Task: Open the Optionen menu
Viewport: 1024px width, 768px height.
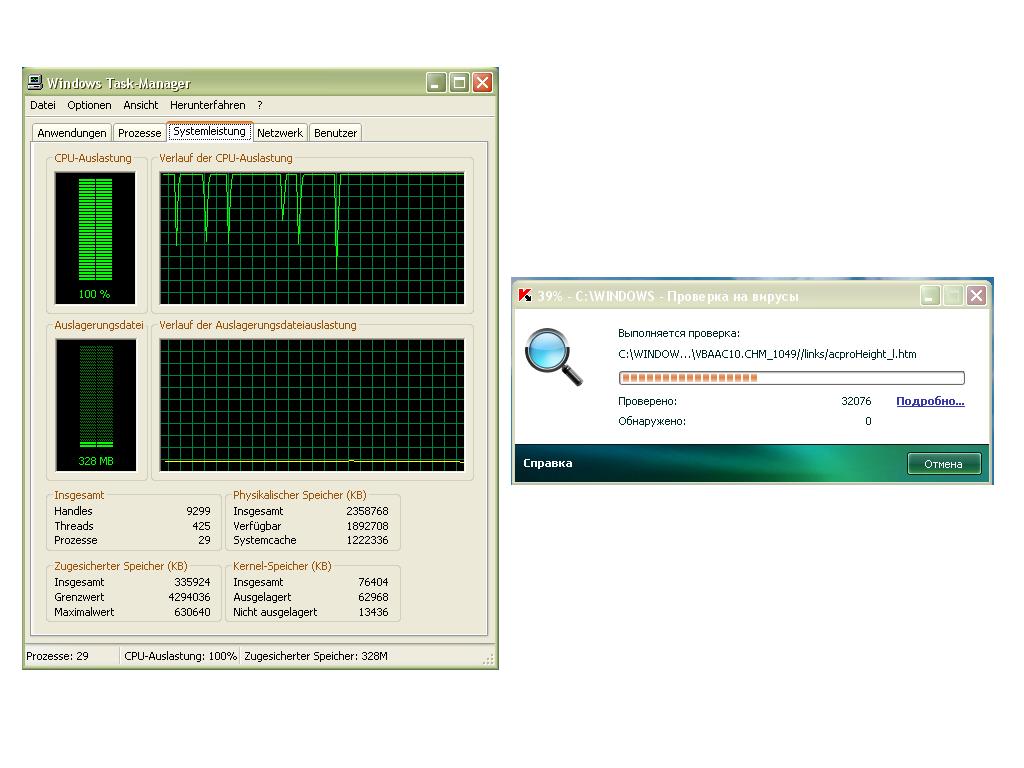Action: click(89, 105)
